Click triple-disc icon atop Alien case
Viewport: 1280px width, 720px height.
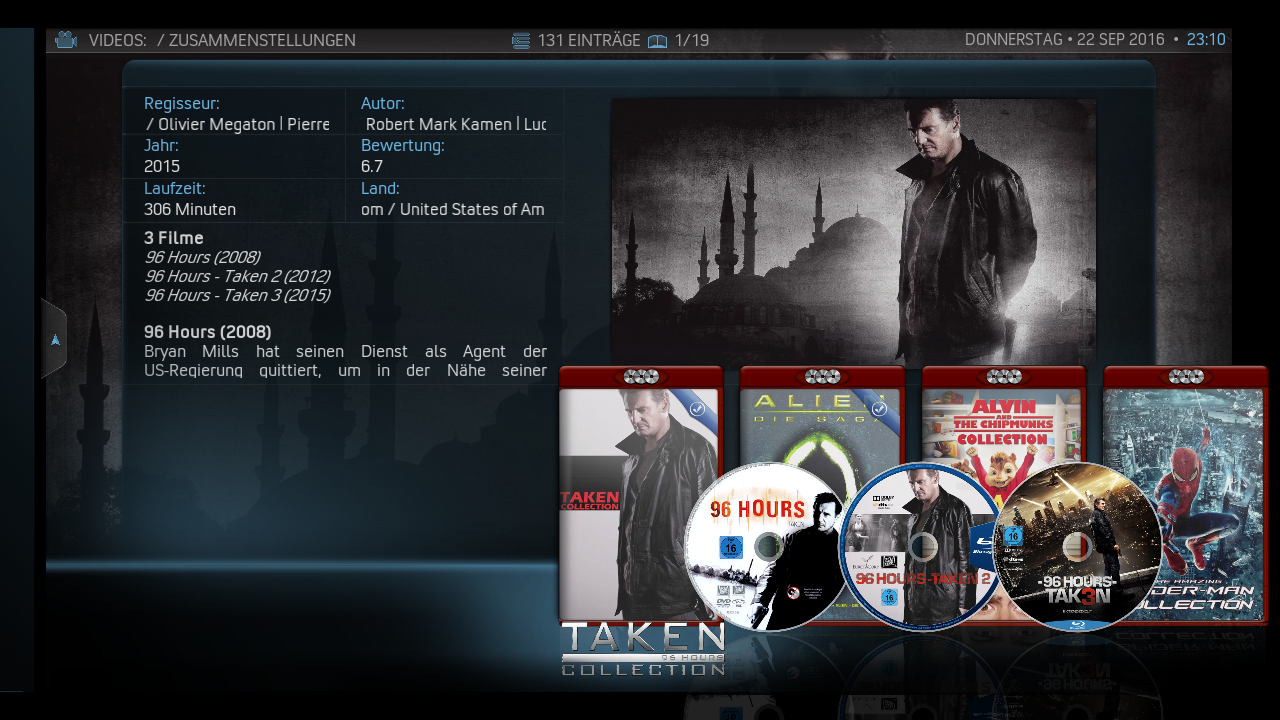tap(822, 377)
